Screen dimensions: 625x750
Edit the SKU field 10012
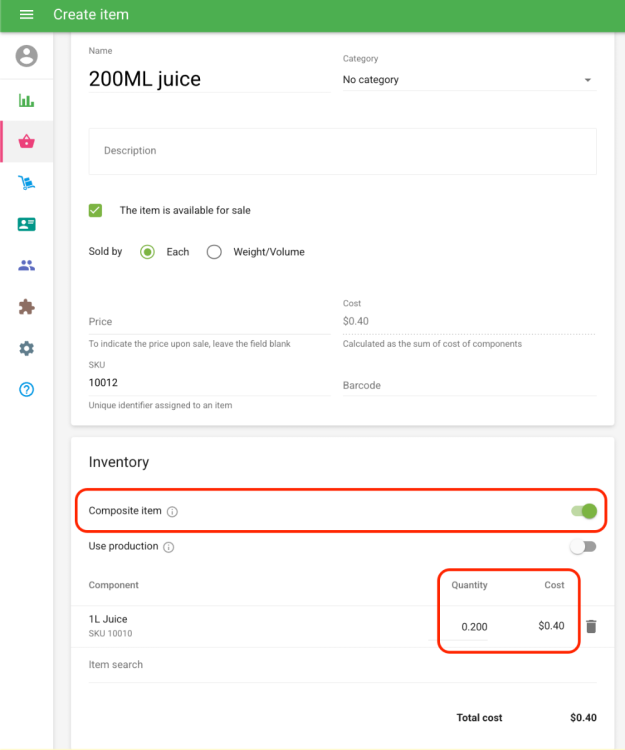209,383
